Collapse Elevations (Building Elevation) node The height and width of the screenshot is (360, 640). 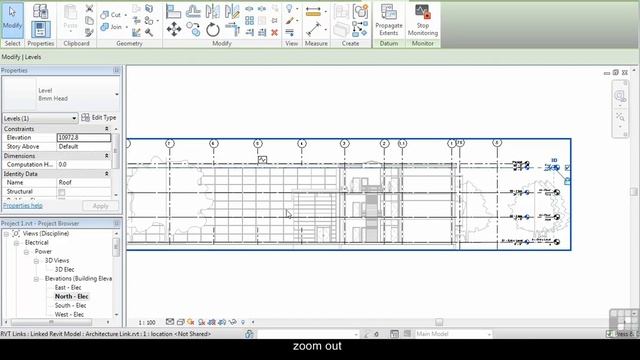coord(36,279)
